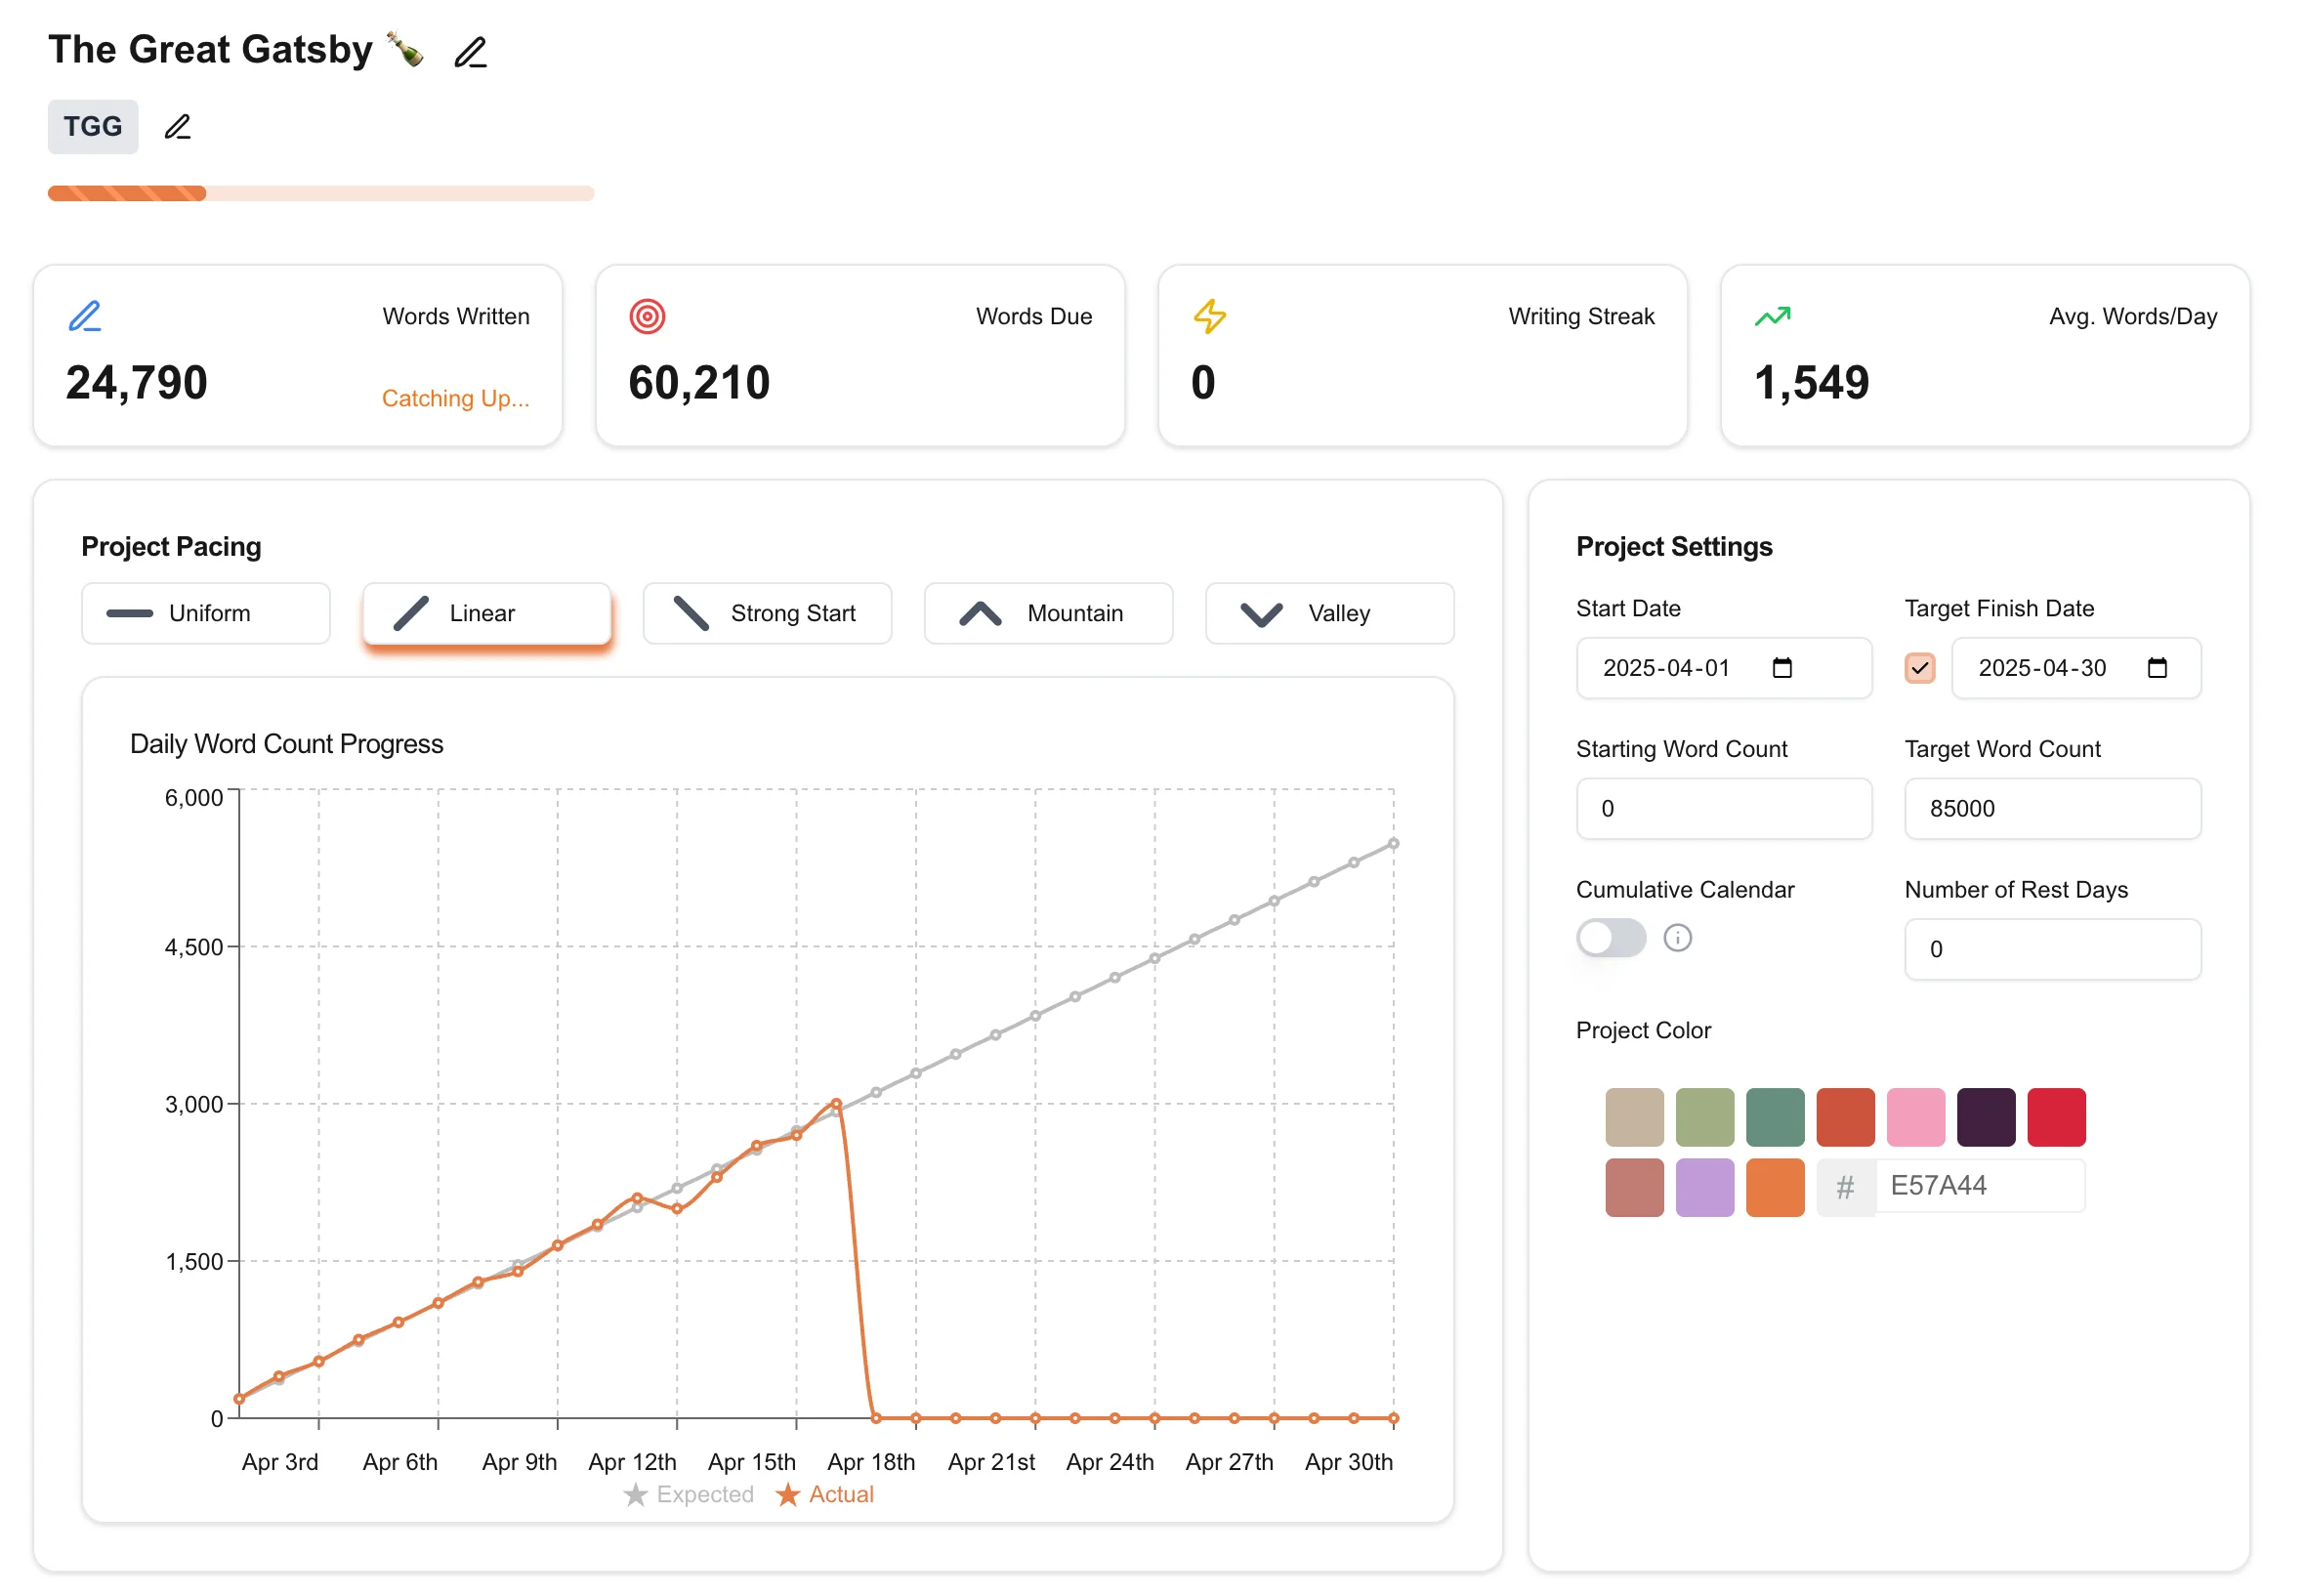Open the Target Finish Date calendar icon
The height and width of the screenshot is (1596, 2305).
2156,668
